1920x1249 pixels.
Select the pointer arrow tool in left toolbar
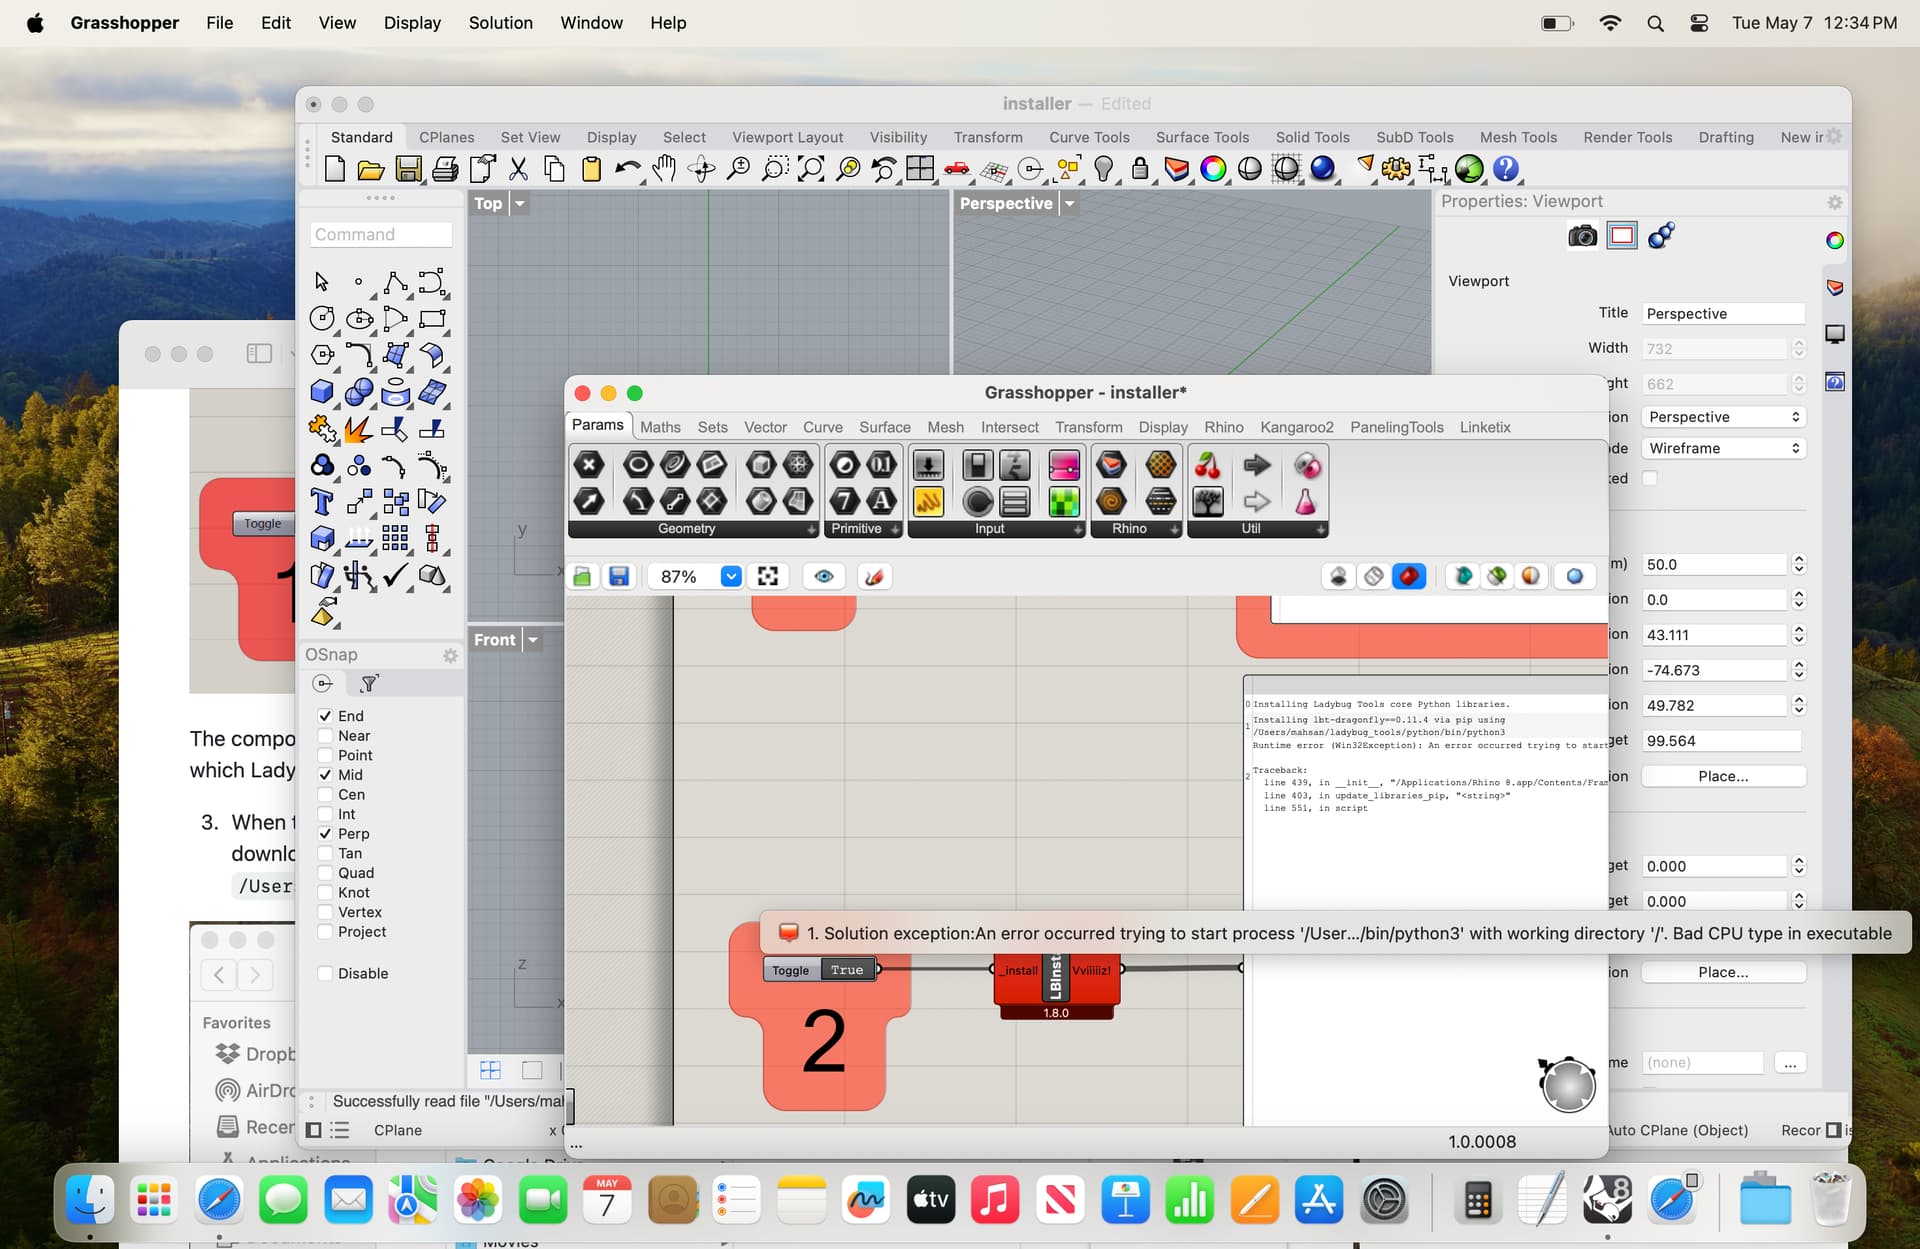pyautogui.click(x=322, y=282)
